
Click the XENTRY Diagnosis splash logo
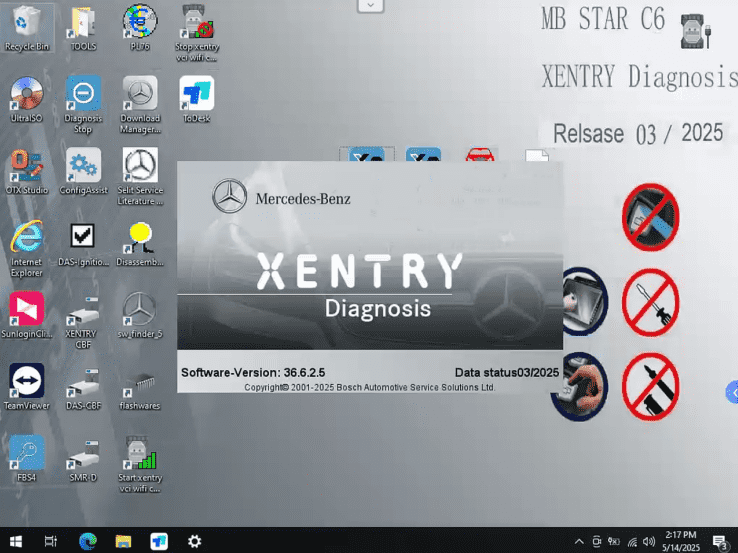pos(359,285)
